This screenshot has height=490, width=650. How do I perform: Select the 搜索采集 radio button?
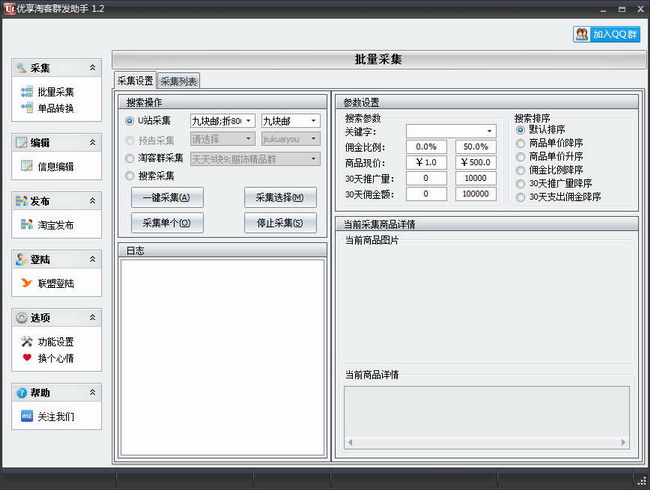click(x=129, y=176)
